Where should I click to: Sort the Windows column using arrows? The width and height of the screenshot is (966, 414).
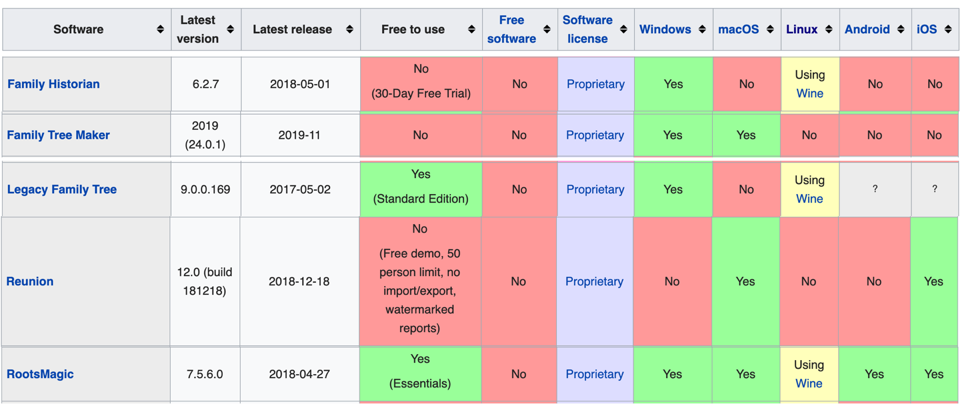[x=701, y=30]
